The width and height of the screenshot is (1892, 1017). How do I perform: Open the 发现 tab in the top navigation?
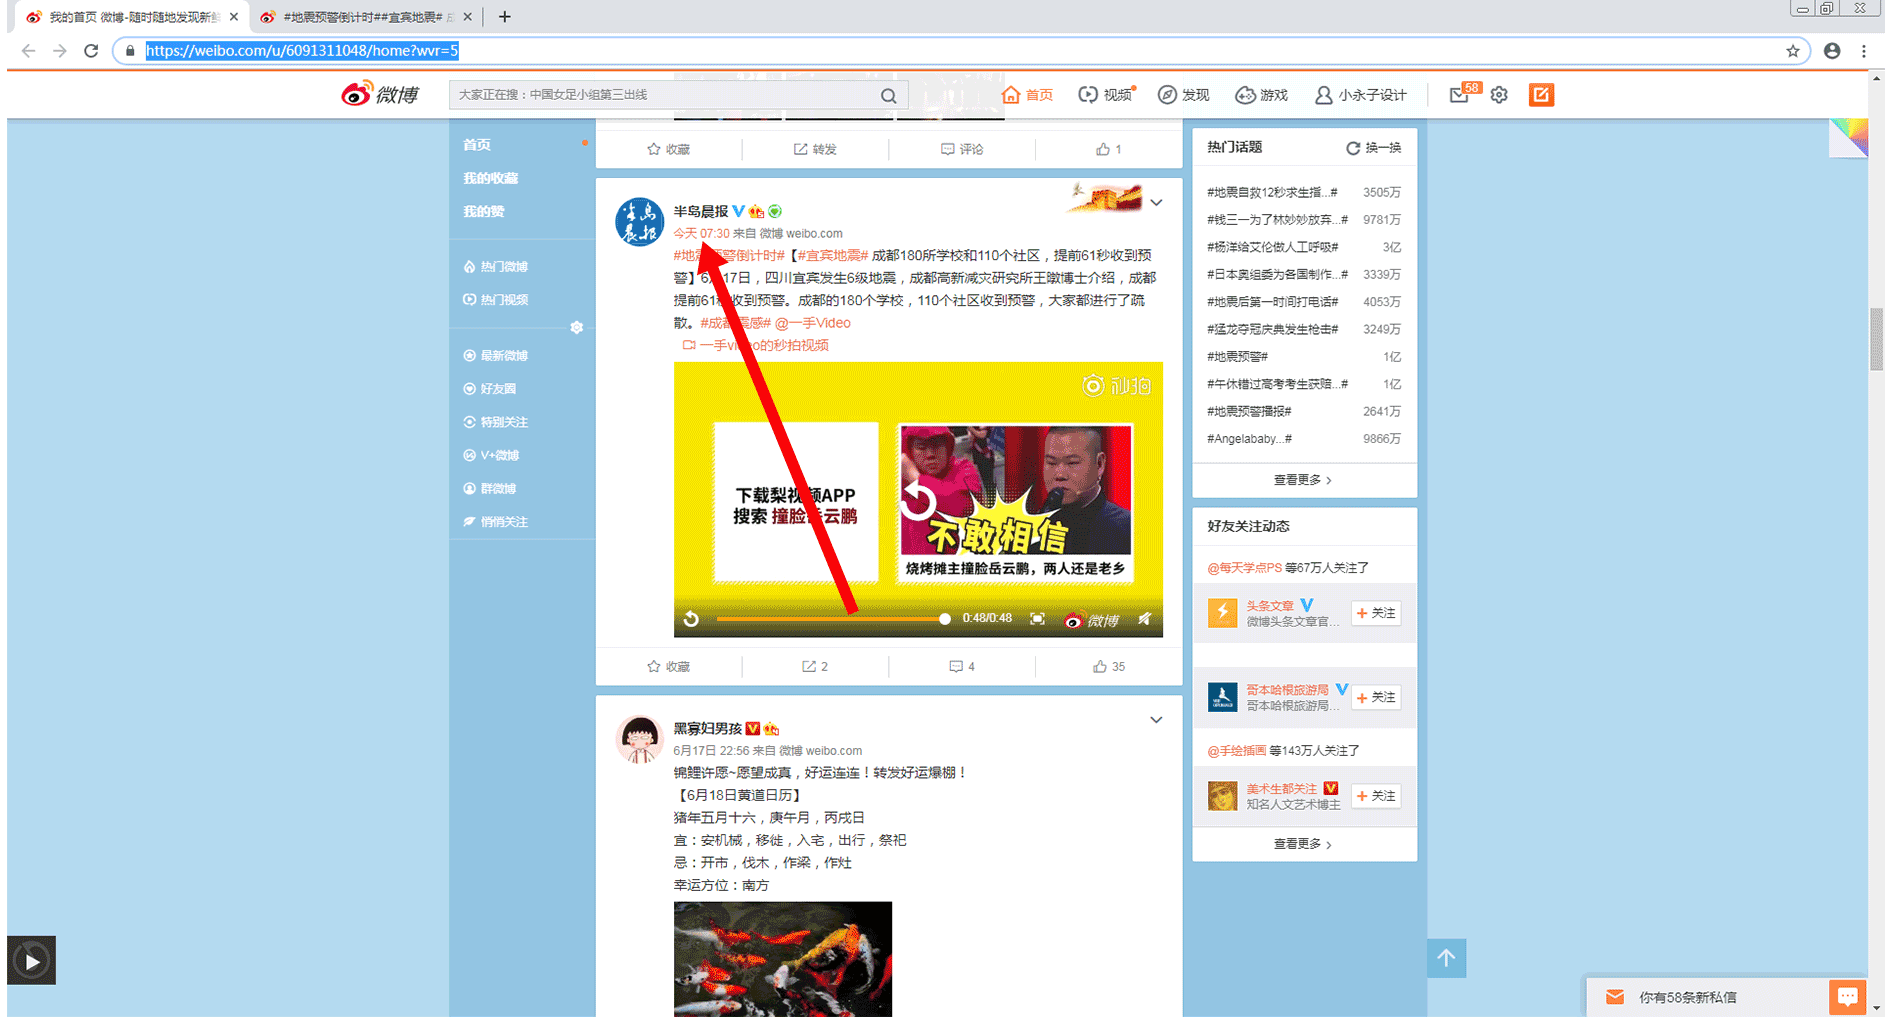pos(1184,95)
